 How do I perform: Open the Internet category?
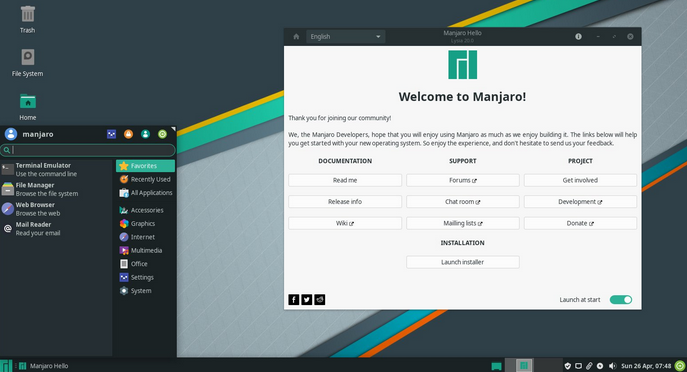pos(145,237)
